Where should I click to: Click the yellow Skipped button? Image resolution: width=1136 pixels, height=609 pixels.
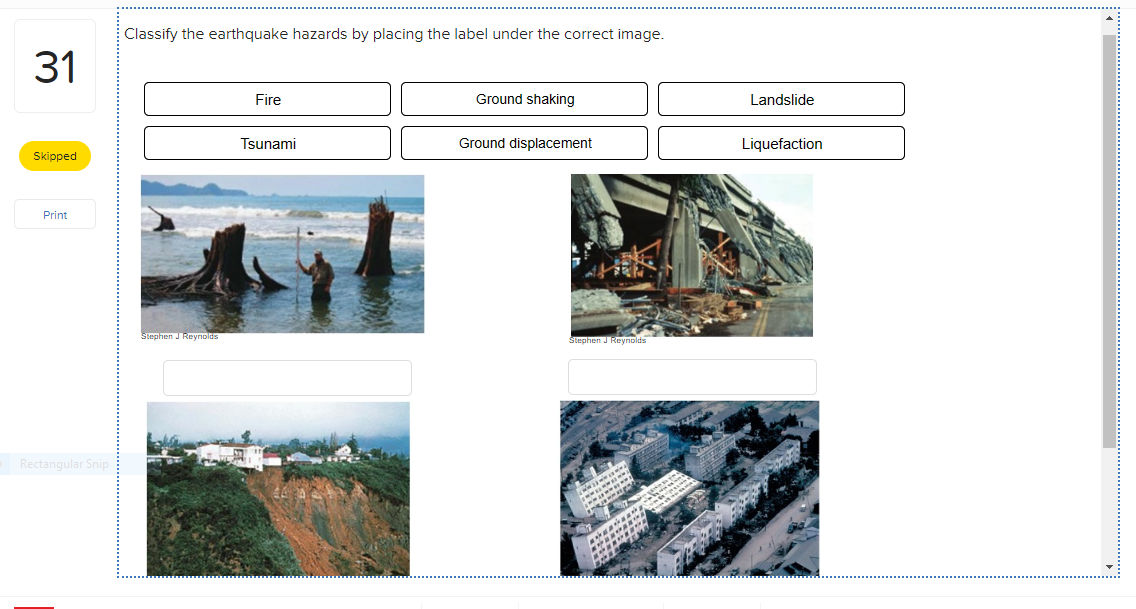tap(54, 156)
